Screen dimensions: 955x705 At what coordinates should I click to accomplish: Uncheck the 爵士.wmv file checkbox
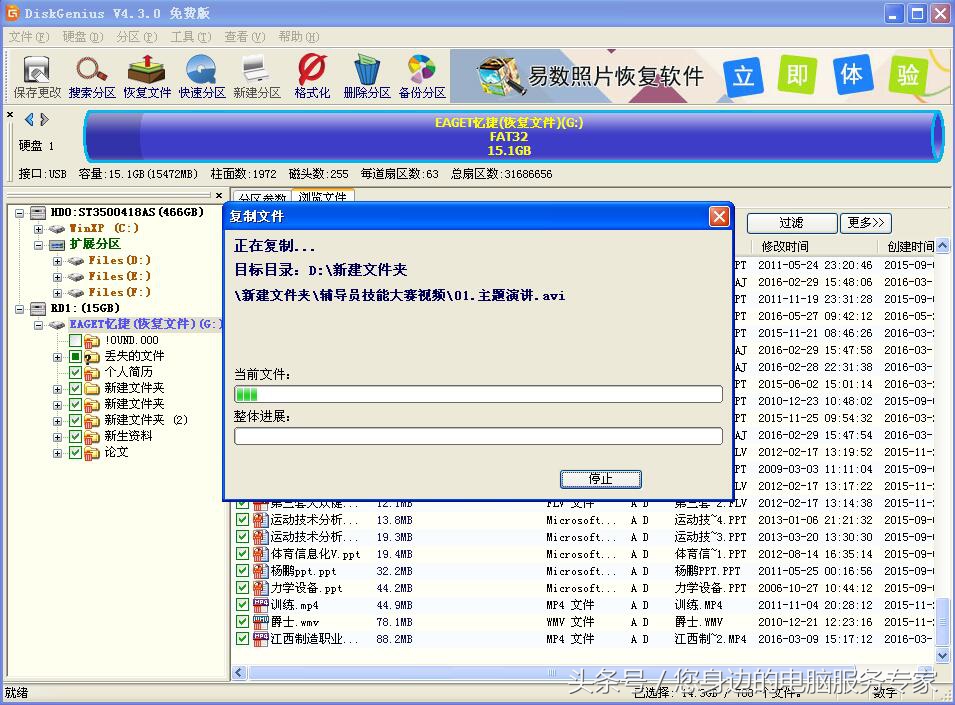click(242, 622)
